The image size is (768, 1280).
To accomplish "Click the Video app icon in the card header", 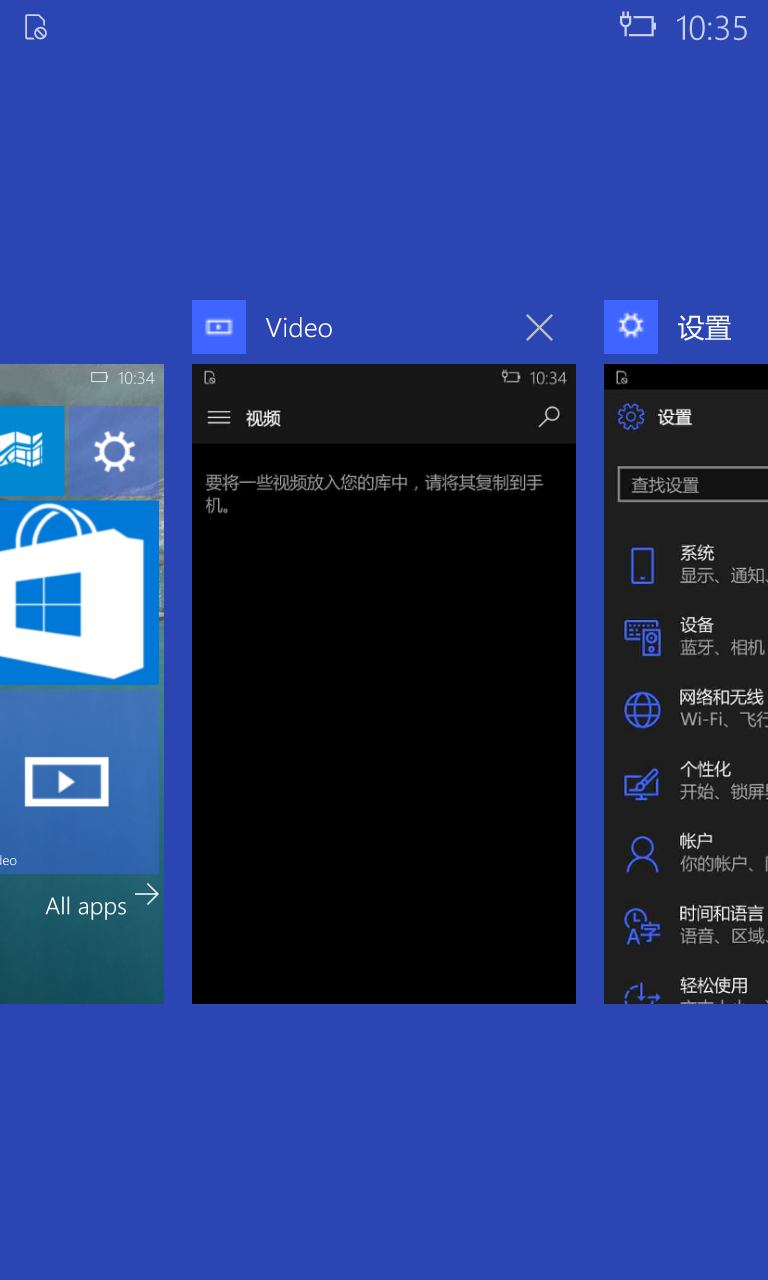I will tap(218, 327).
